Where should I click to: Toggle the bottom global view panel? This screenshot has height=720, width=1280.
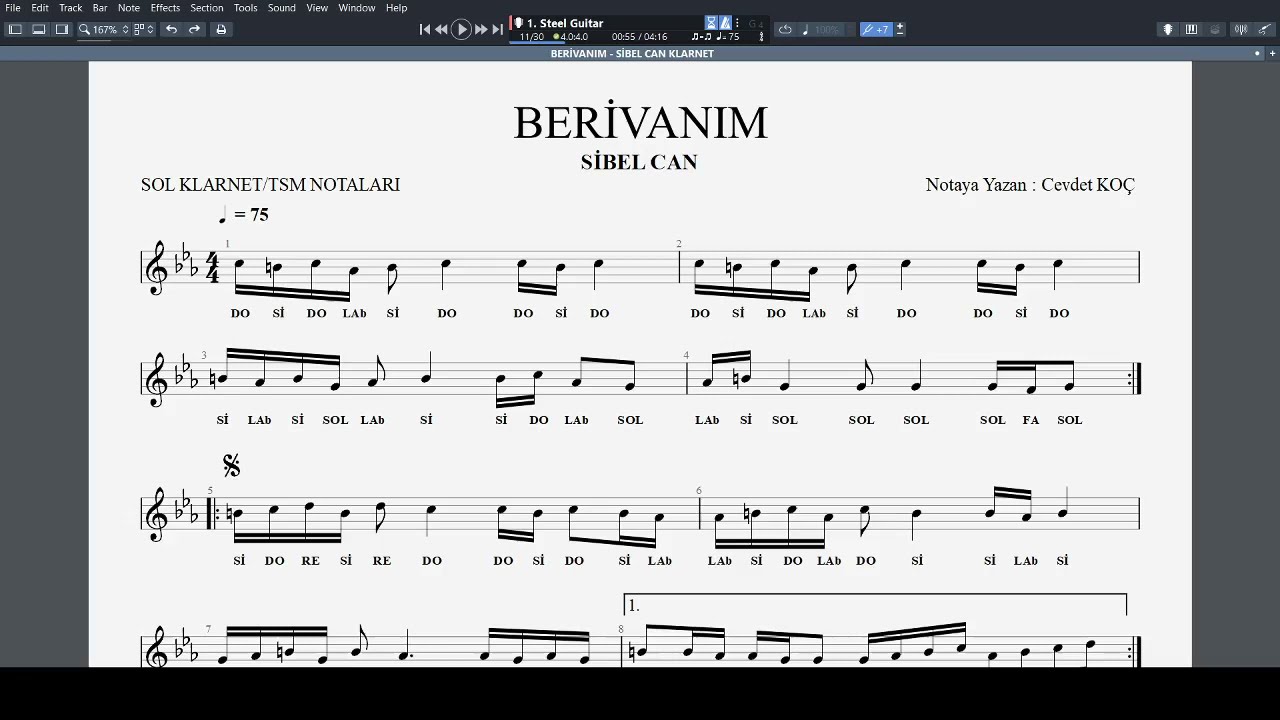(x=39, y=30)
